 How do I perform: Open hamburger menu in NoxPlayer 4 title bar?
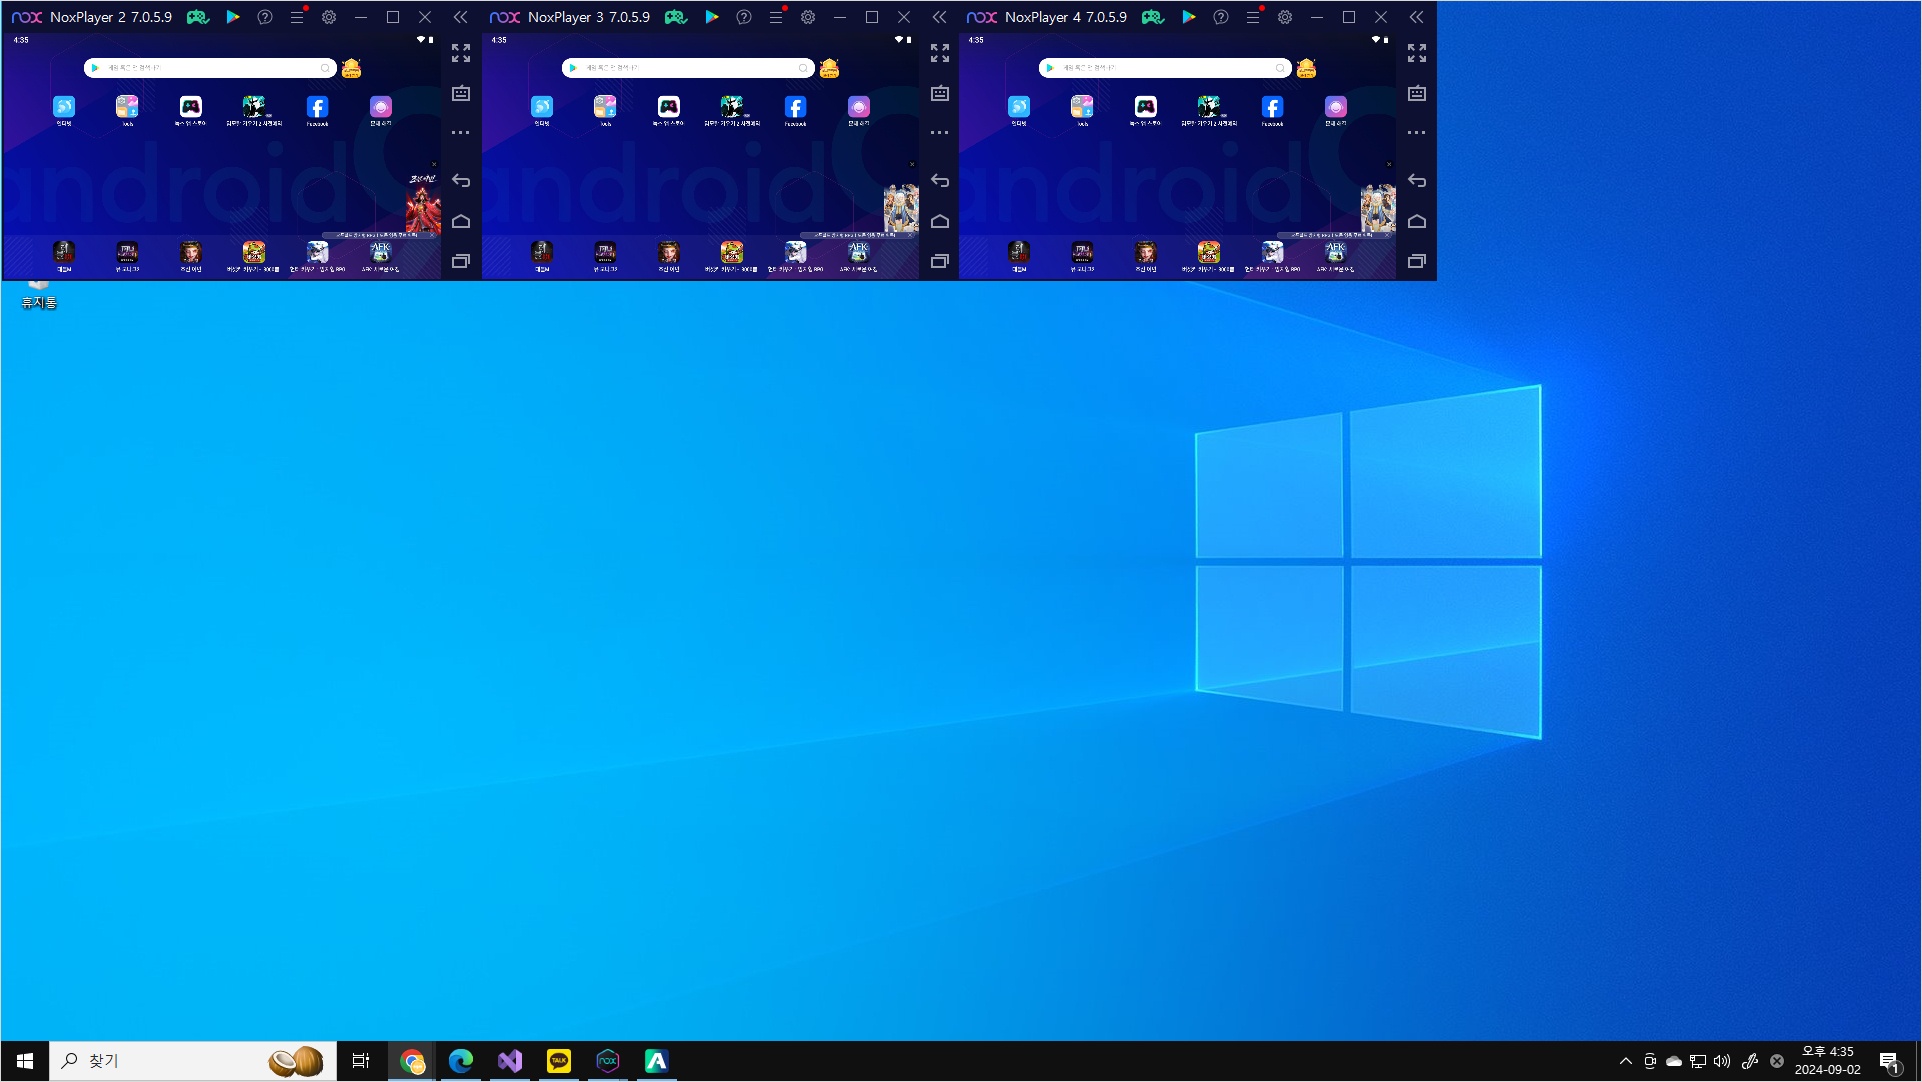tap(1253, 17)
